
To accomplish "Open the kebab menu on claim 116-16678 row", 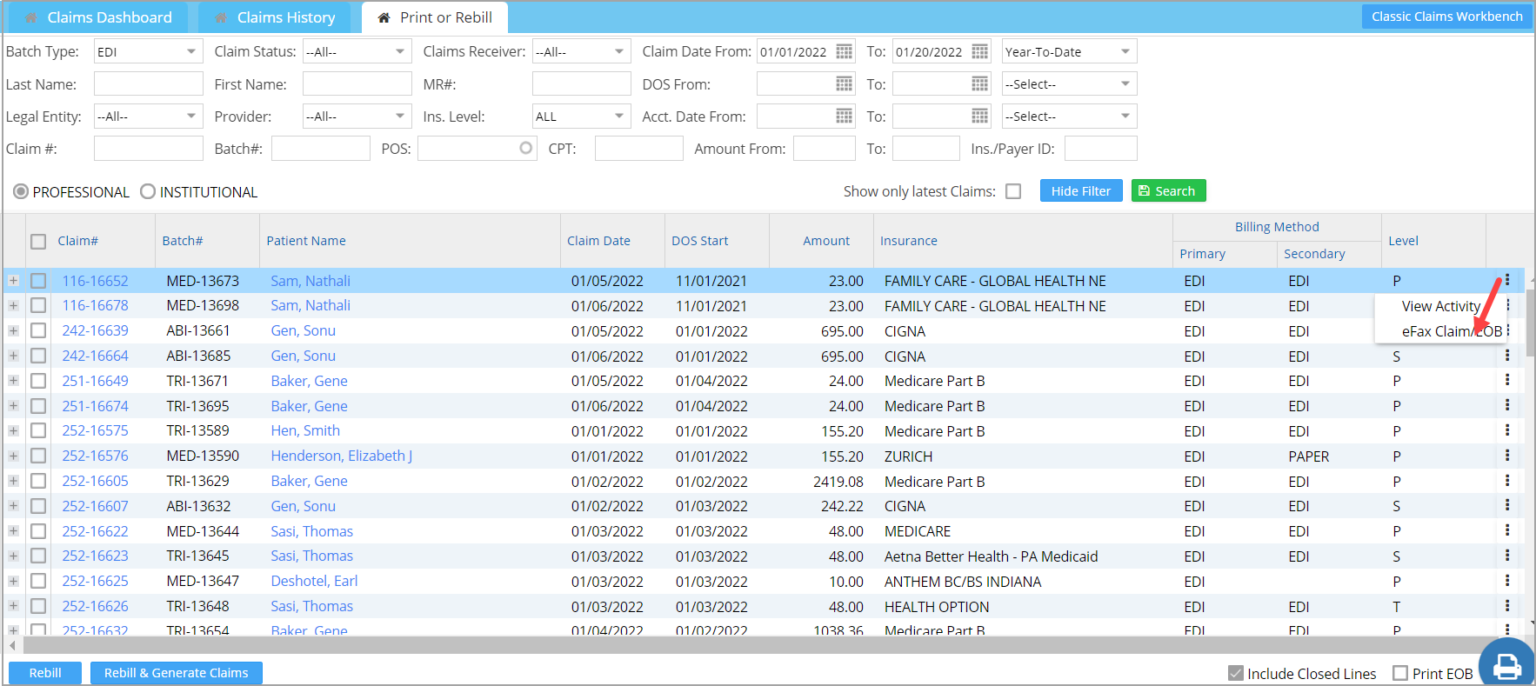I will (x=1508, y=305).
